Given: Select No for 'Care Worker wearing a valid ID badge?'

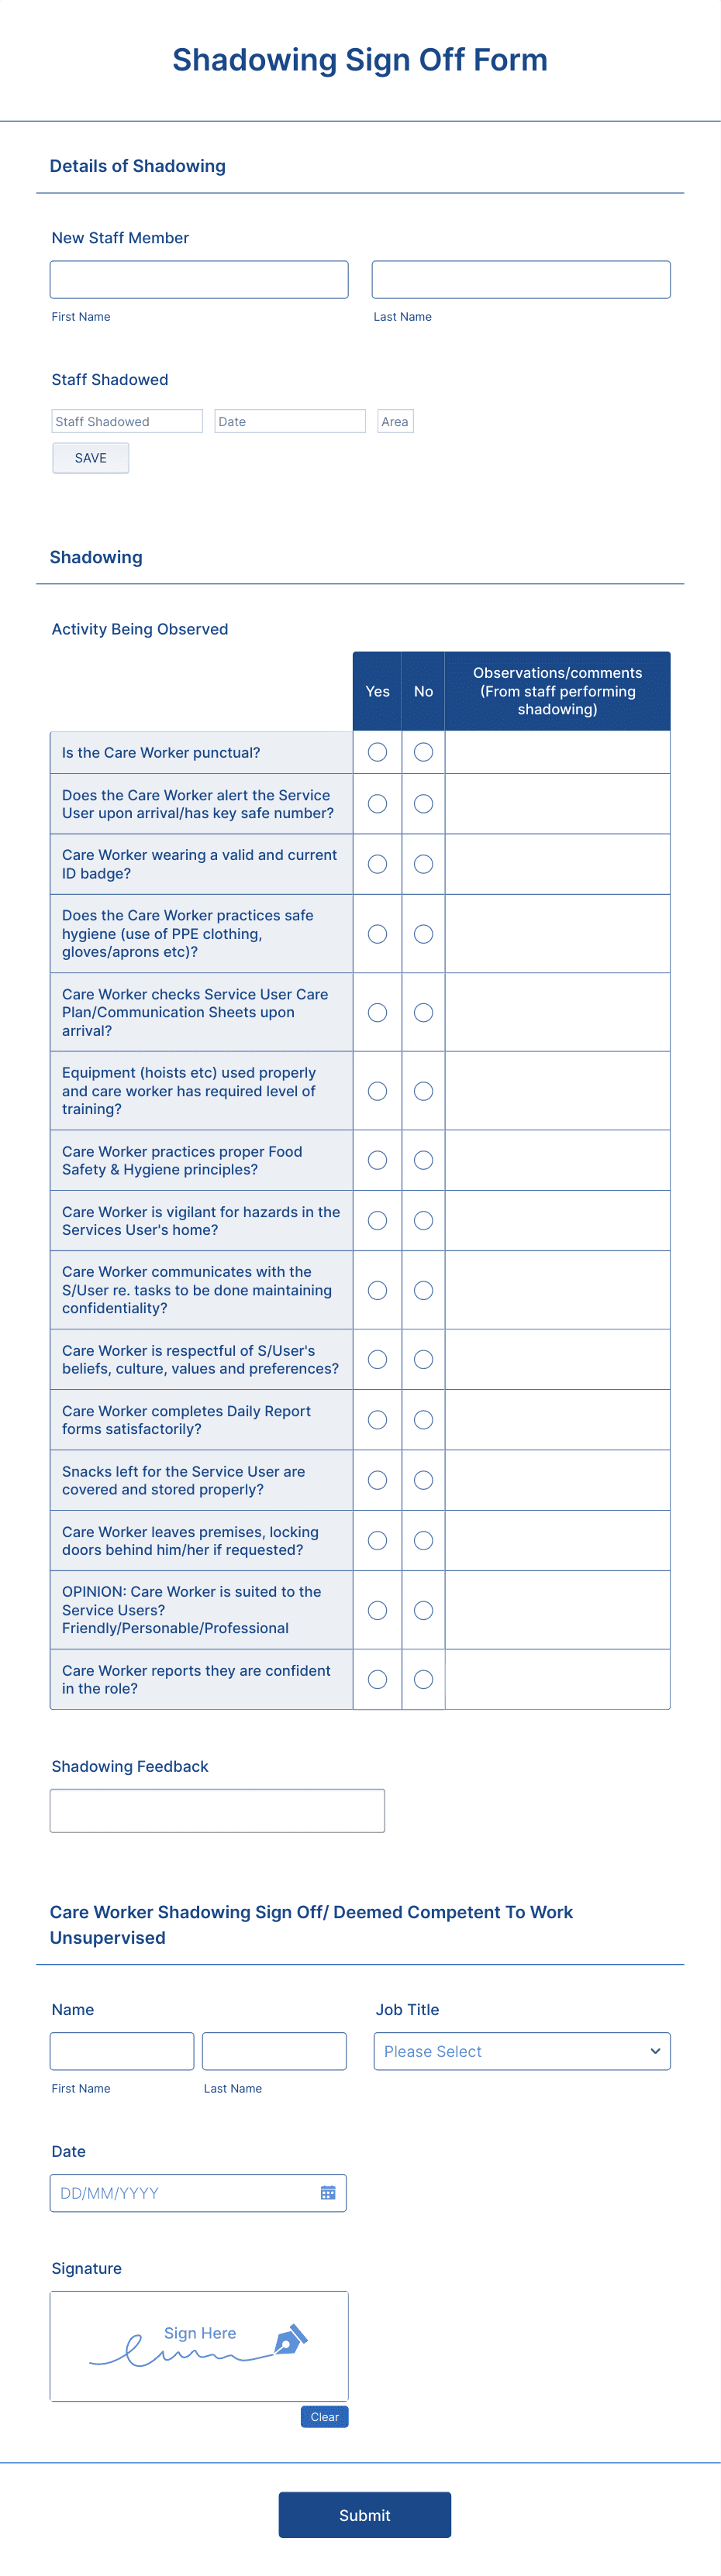Looking at the screenshot, I should [423, 864].
